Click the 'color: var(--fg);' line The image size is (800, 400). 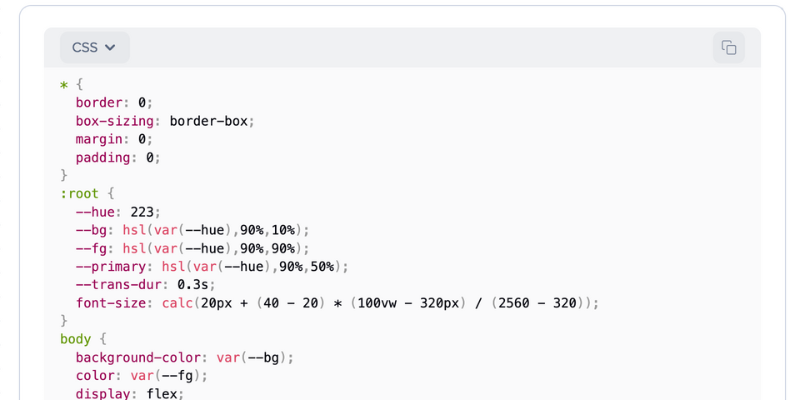click(x=142, y=375)
